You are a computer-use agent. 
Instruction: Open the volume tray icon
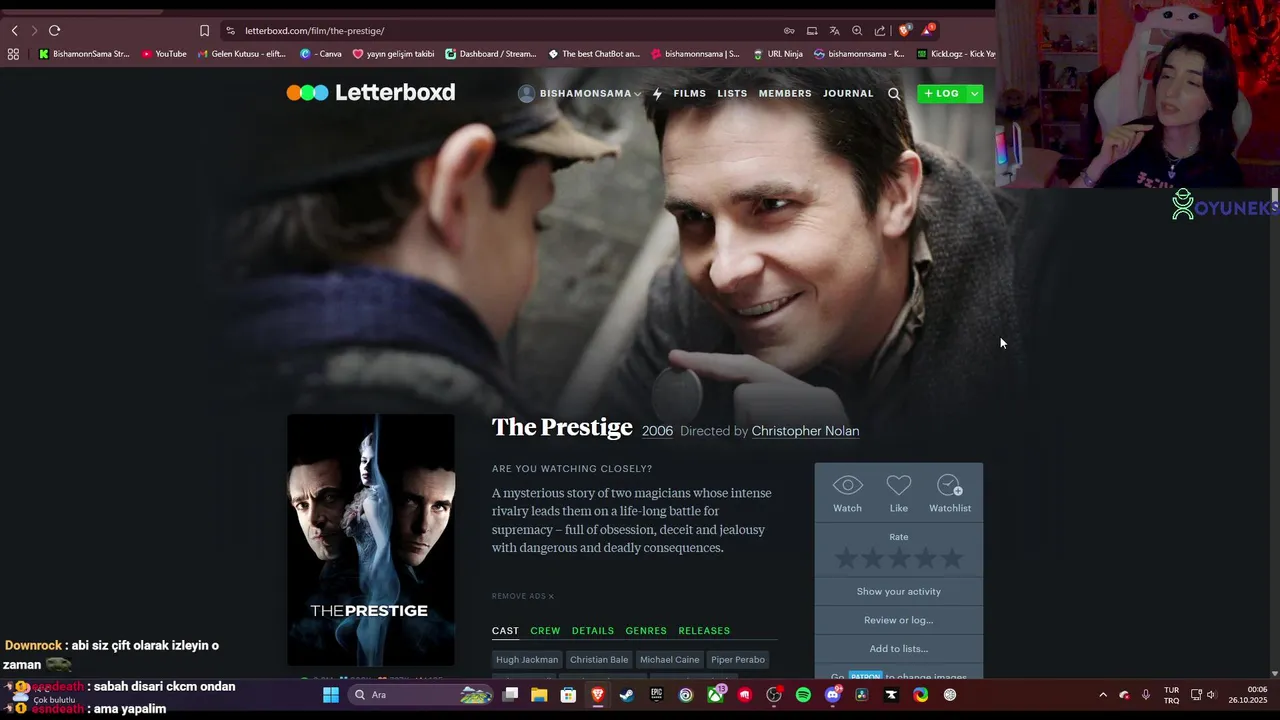coord(1211,695)
